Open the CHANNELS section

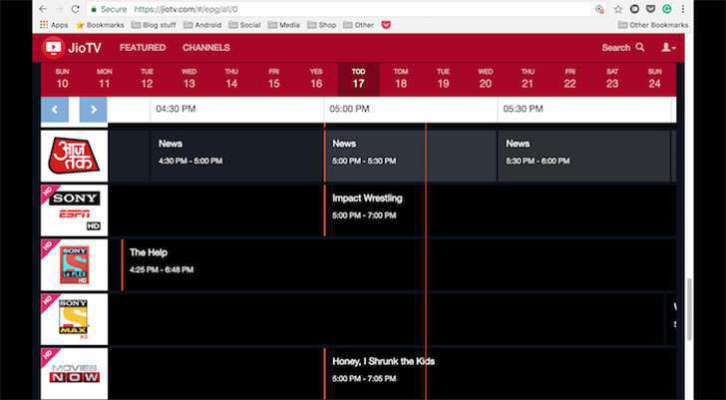point(206,47)
